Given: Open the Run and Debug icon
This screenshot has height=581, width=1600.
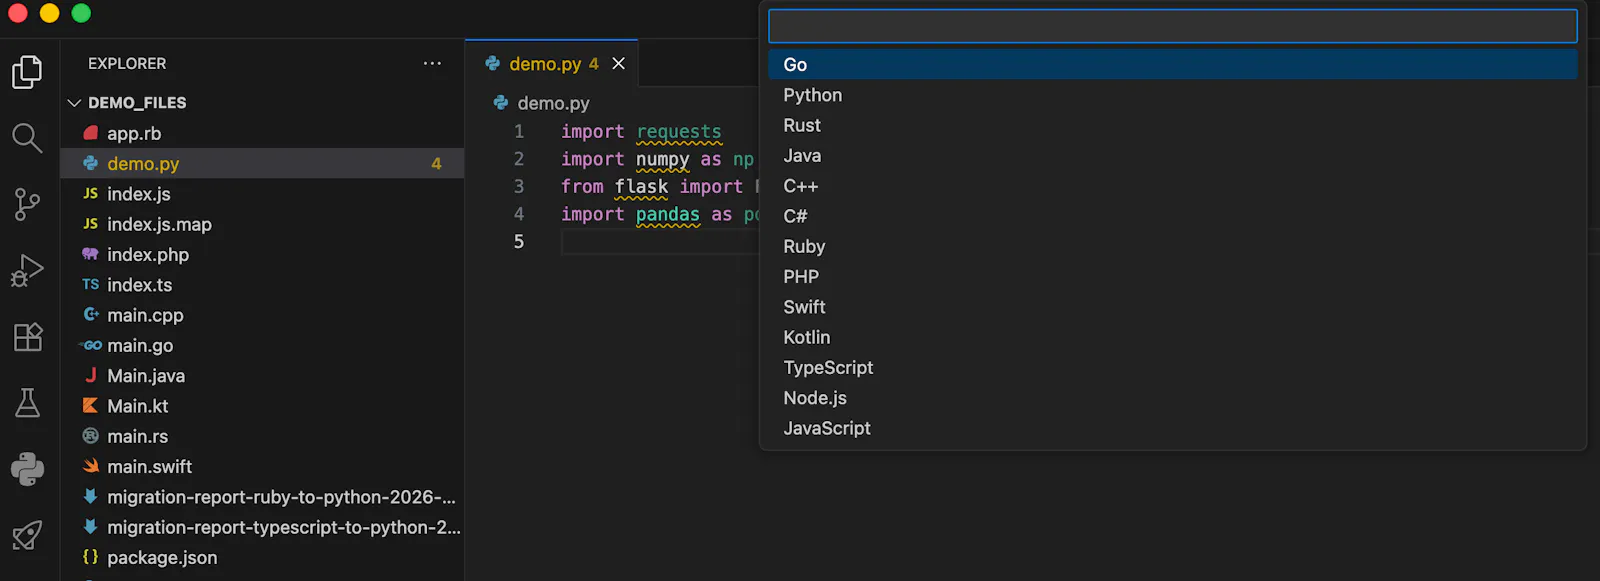Looking at the screenshot, I should 27,270.
